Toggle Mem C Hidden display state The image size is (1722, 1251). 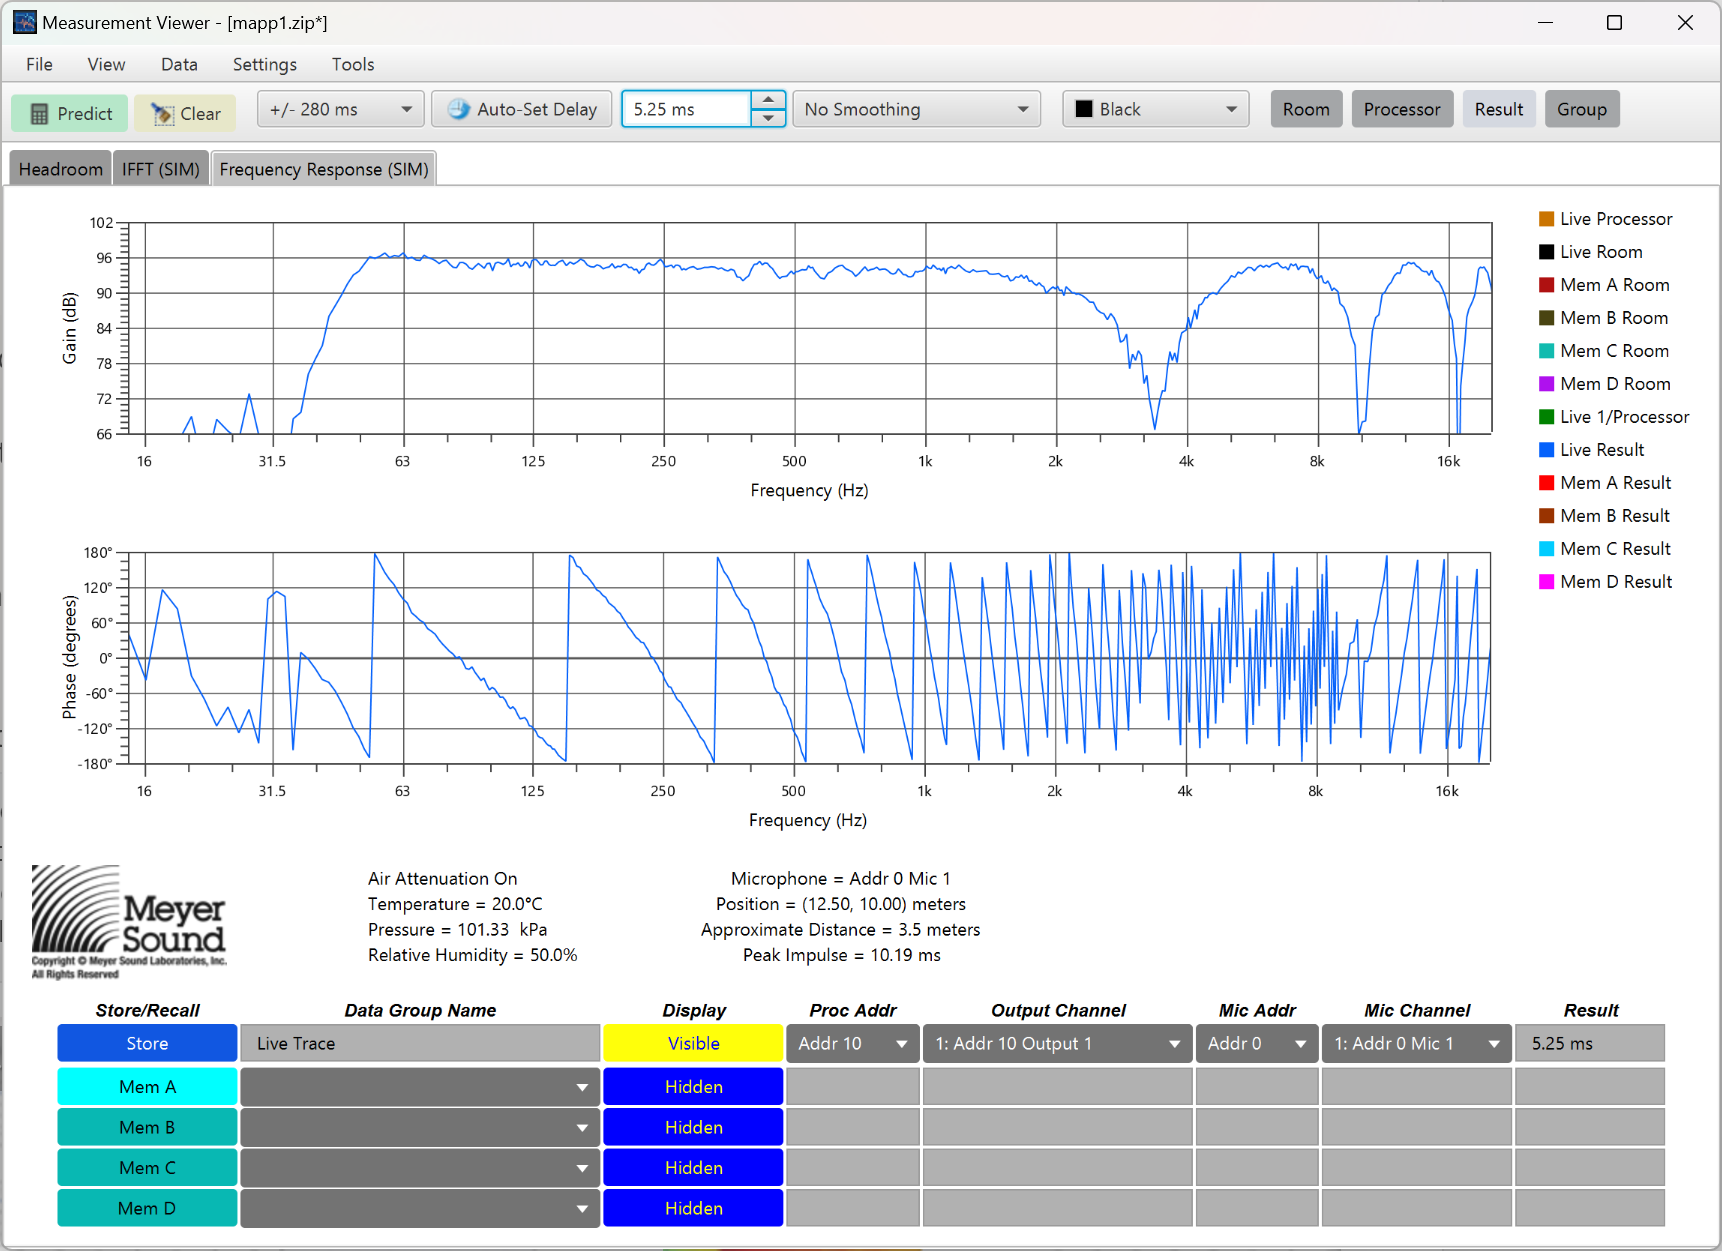tap(693, 1168)
